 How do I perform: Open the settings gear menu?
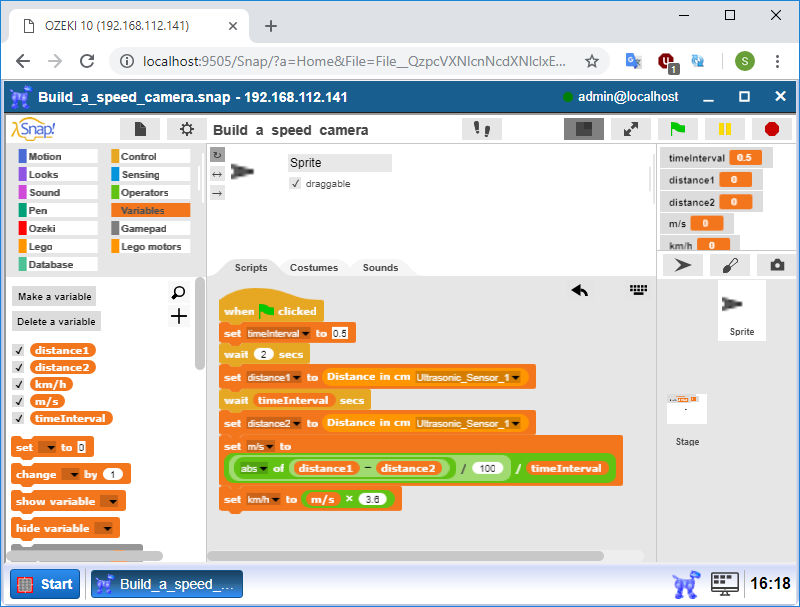coord(186,129)
